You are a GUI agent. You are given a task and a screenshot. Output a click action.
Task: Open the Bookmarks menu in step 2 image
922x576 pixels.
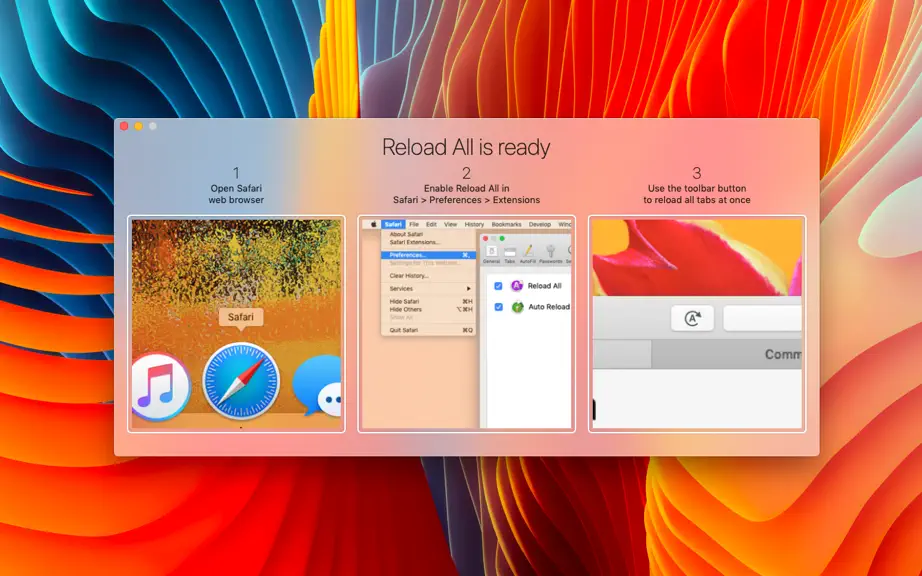506,225
